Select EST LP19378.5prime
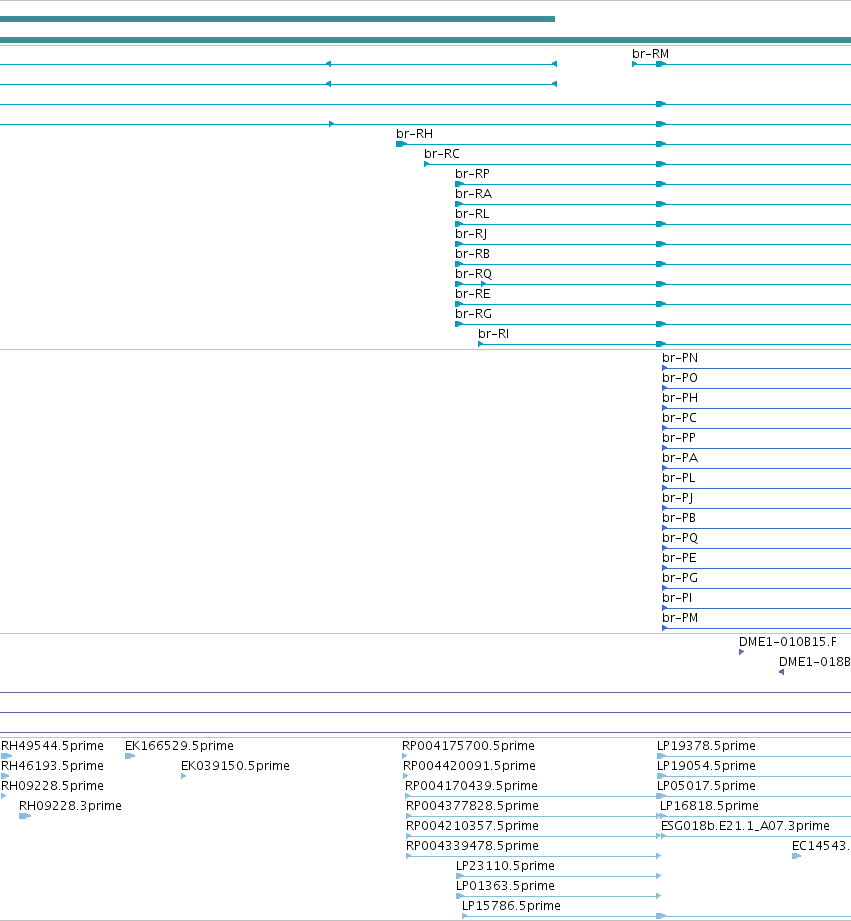 [x=706, y=745]
